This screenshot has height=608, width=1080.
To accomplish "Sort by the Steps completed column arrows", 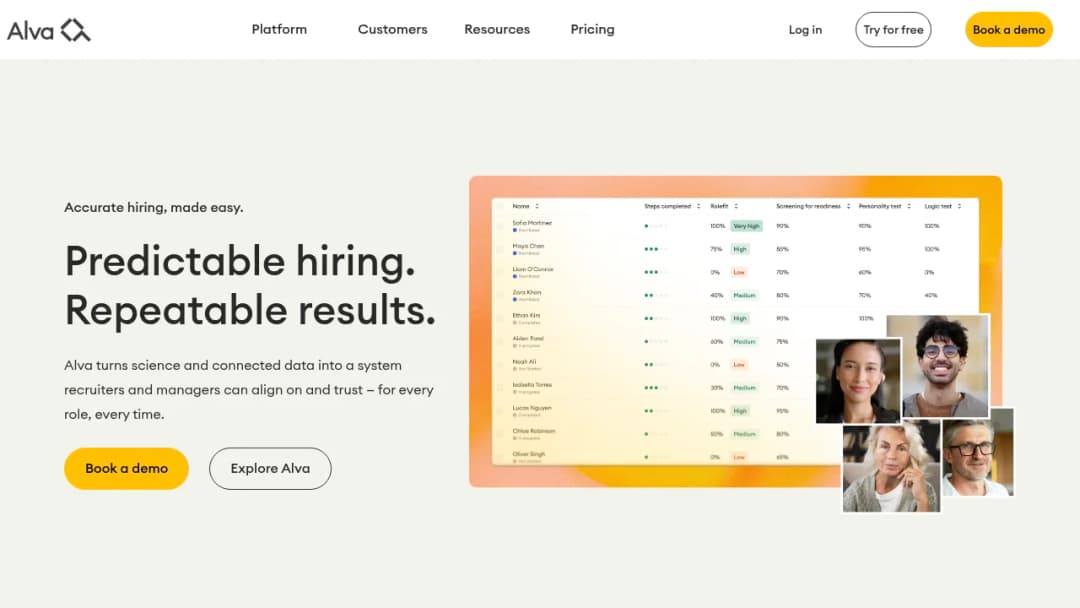I will point(698,206).
